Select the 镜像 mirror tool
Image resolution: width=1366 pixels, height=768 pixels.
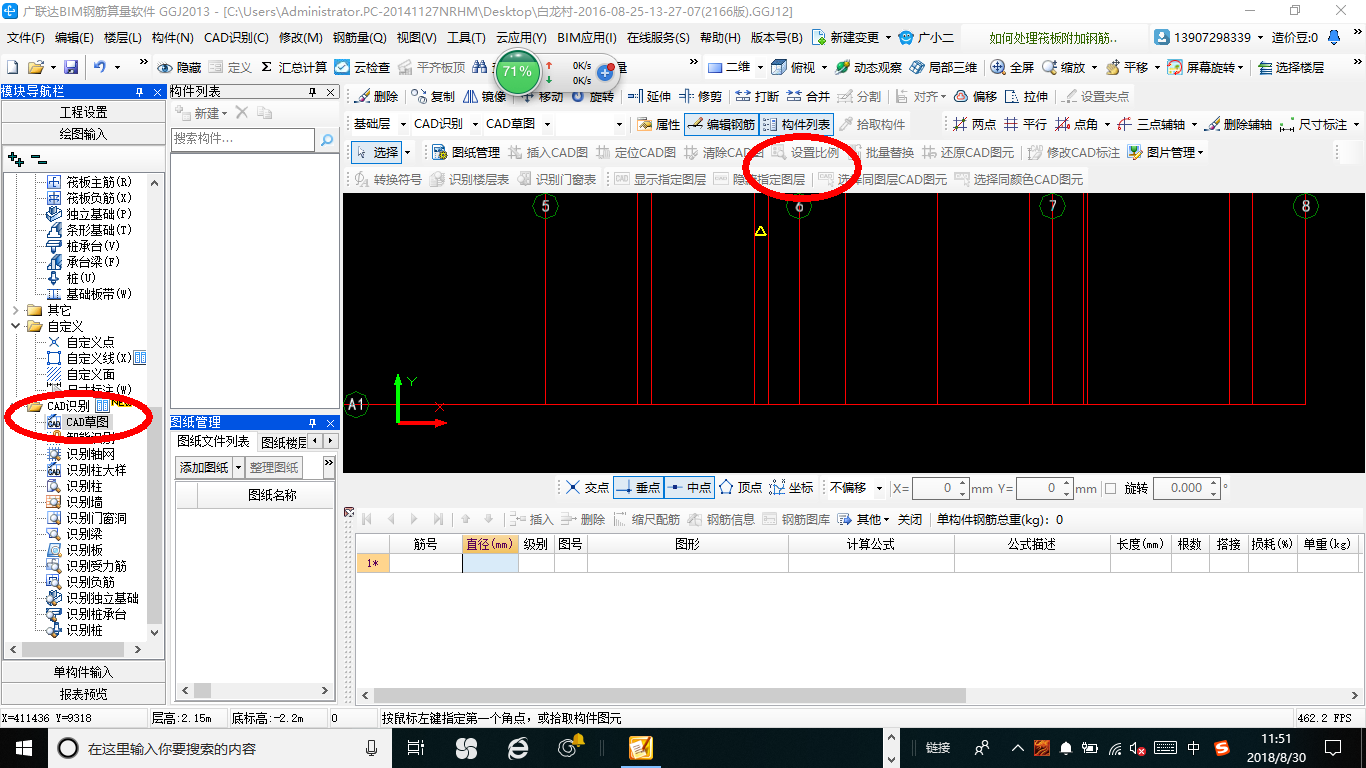[485, 97]
